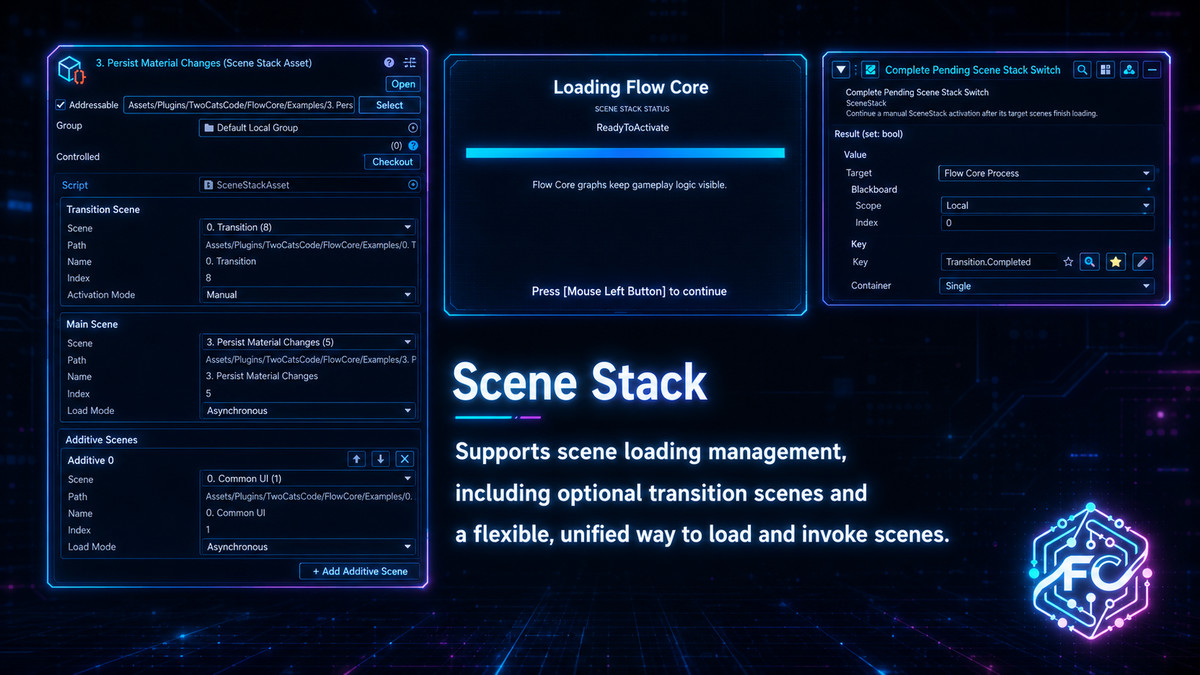The height and width of the screenshot is (675, 1200).
Task: Click the minus icon in the node header
Action: pos(1152,70)
